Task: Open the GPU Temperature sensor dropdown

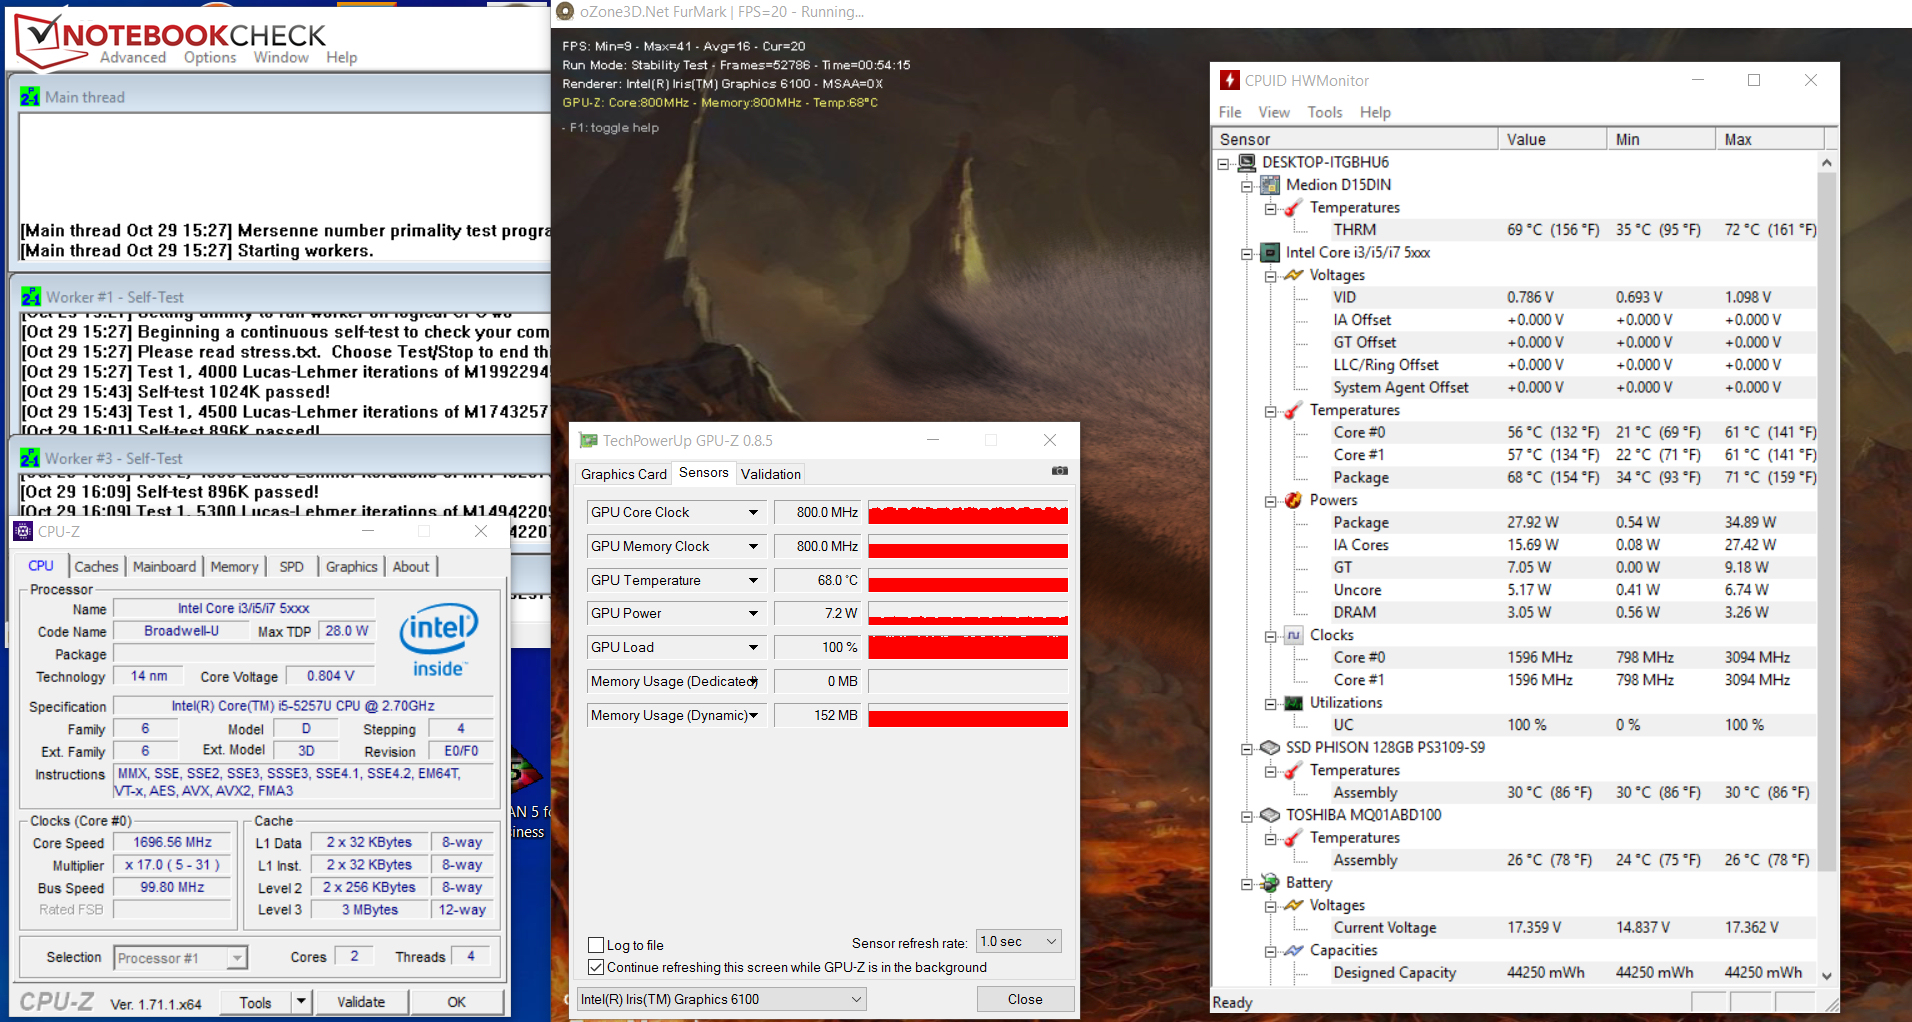Action: (753, 581)
